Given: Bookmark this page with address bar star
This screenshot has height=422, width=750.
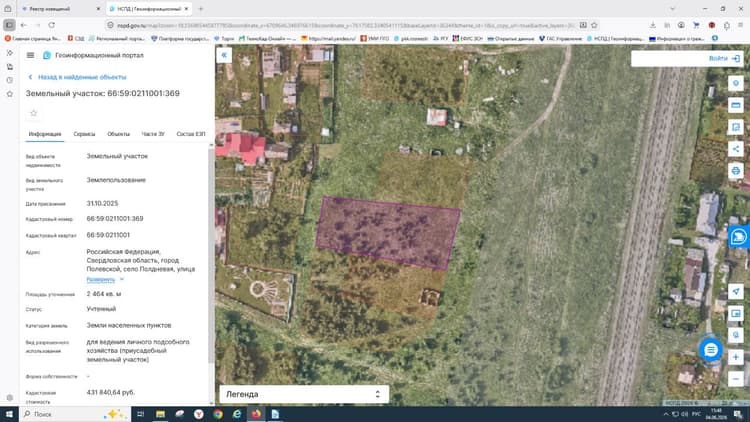Looking at the screenshot, I should [594, 25].
